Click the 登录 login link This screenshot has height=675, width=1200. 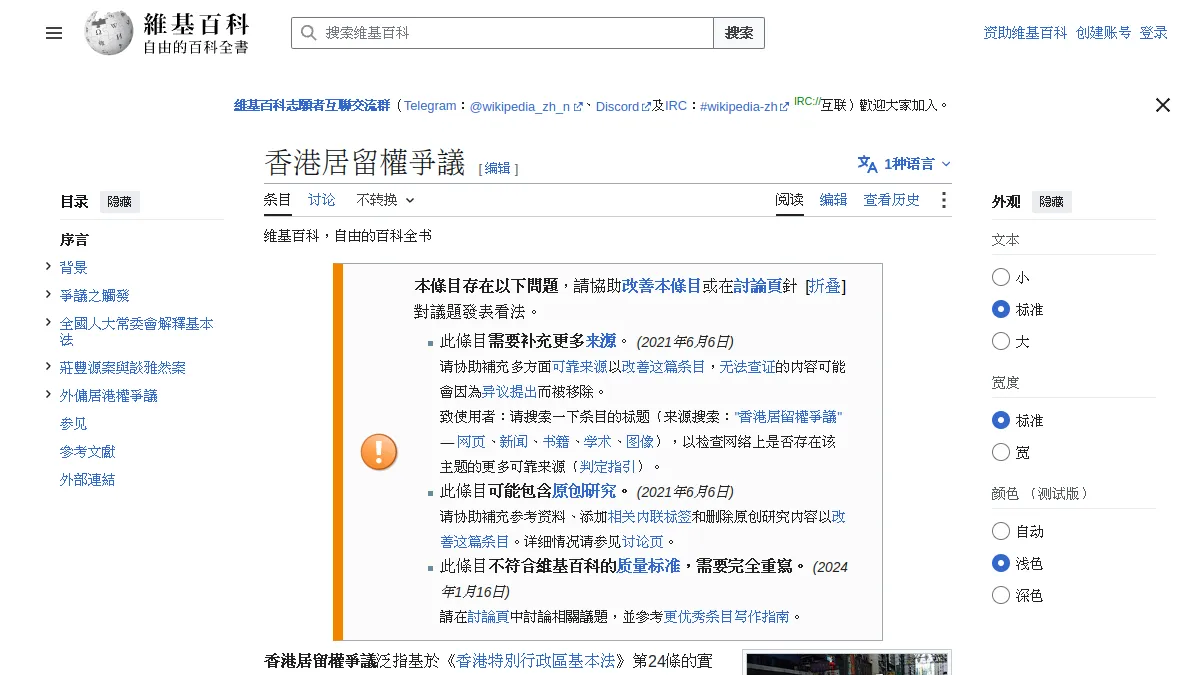point(1154,33)
